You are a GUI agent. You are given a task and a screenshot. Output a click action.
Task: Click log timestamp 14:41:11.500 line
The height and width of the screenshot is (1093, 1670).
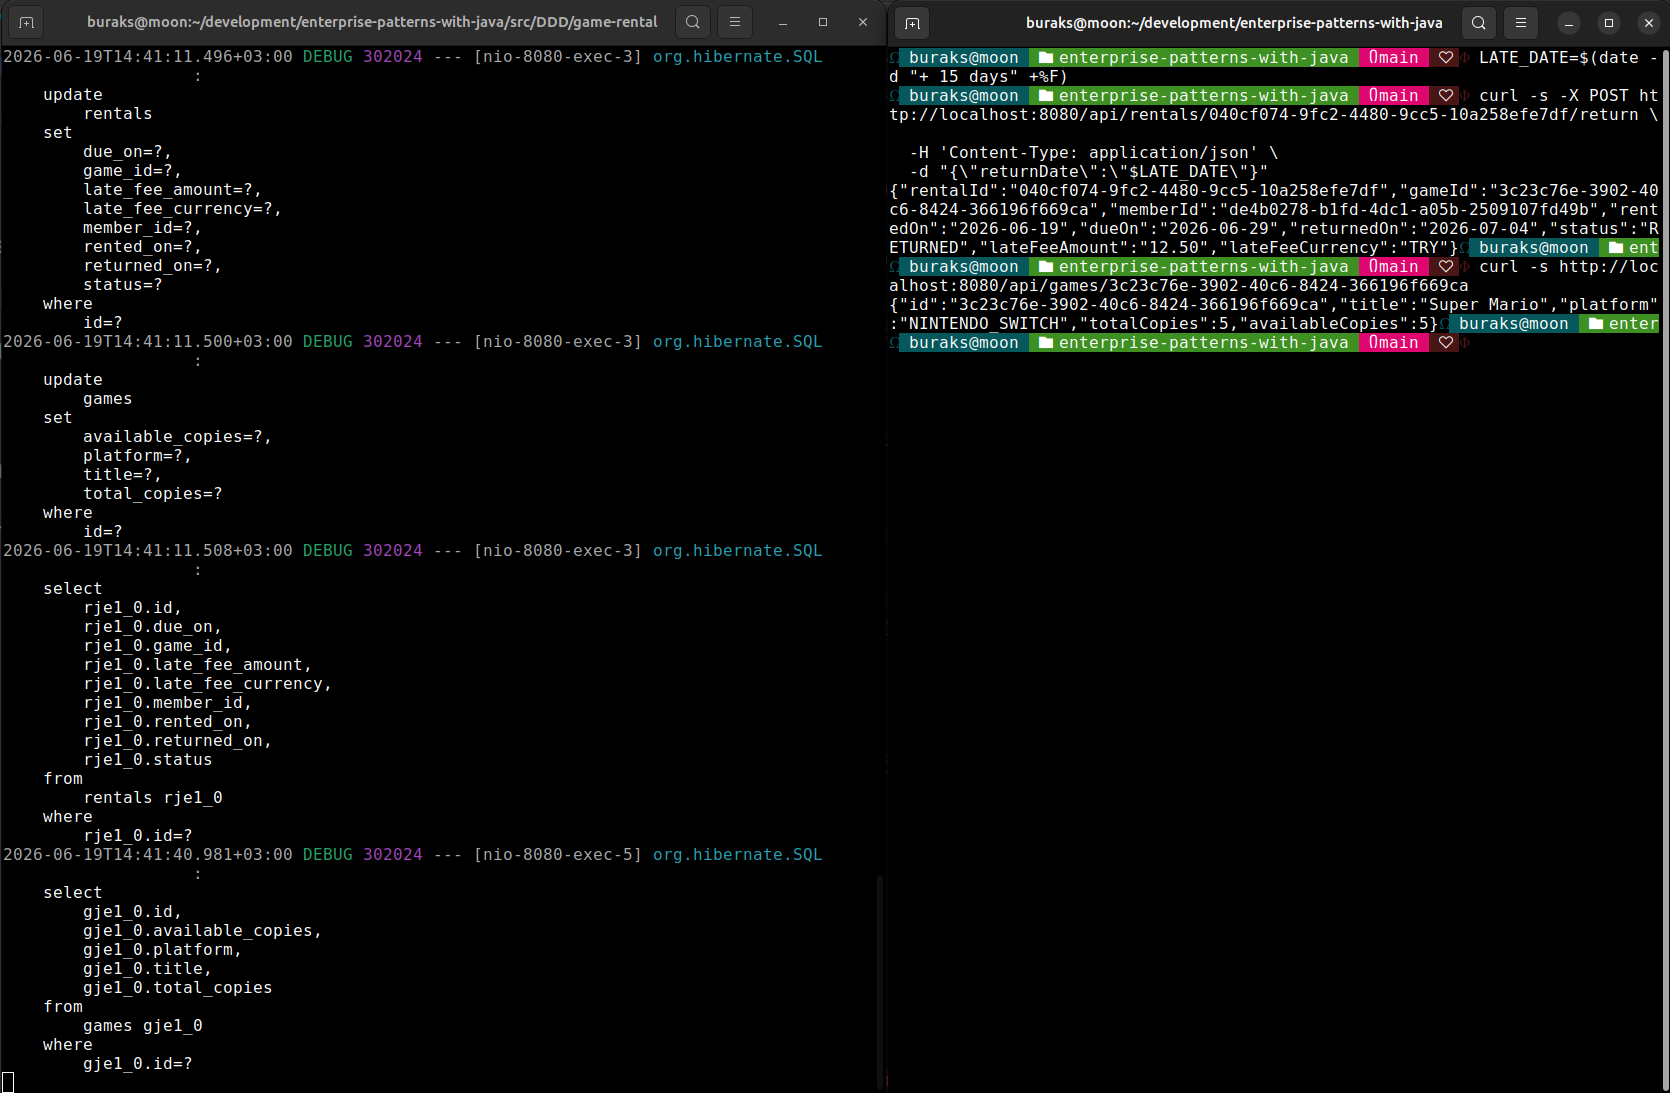(148, 342)
